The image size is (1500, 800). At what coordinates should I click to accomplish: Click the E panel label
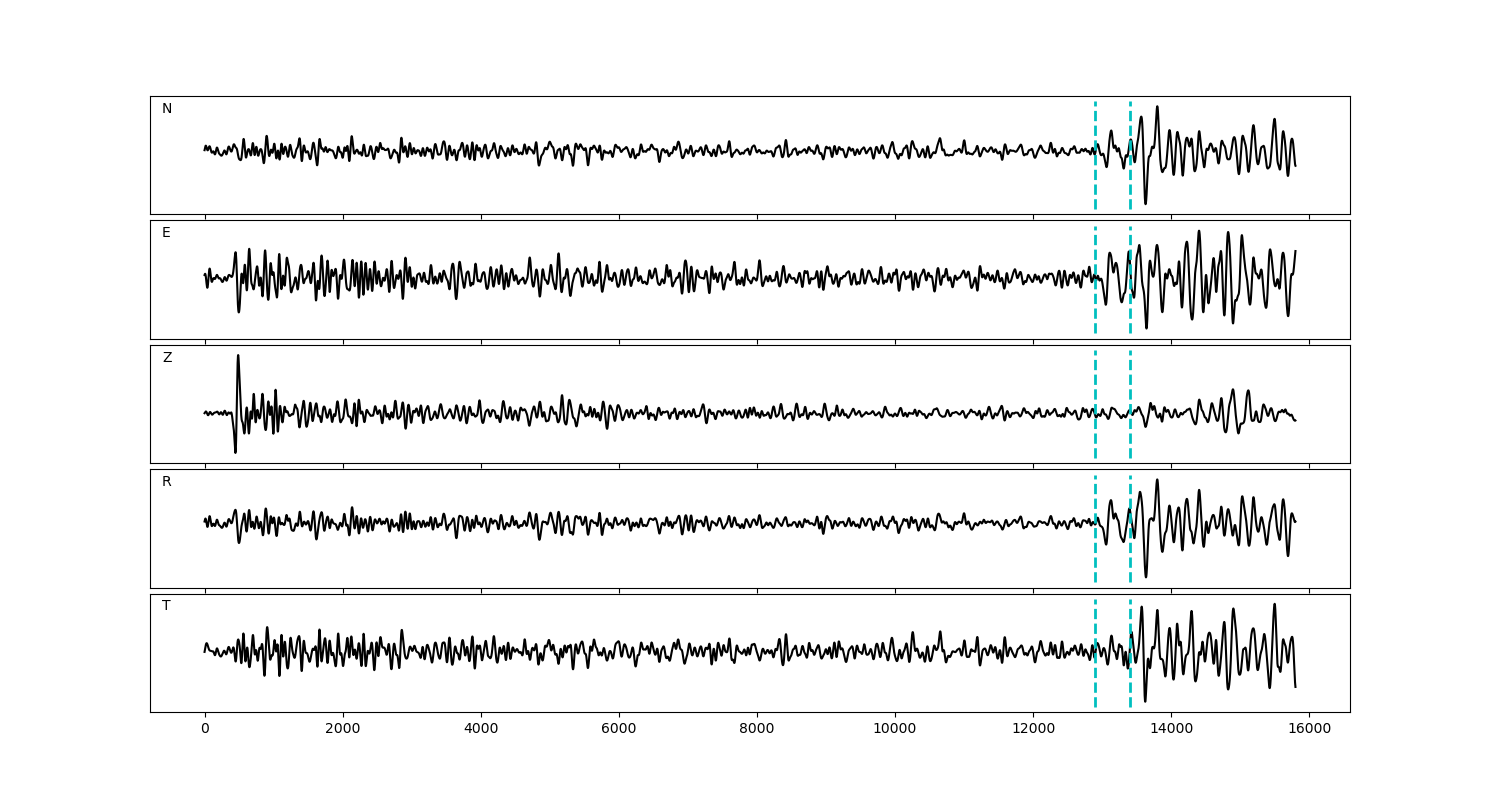tap(166, 233)
